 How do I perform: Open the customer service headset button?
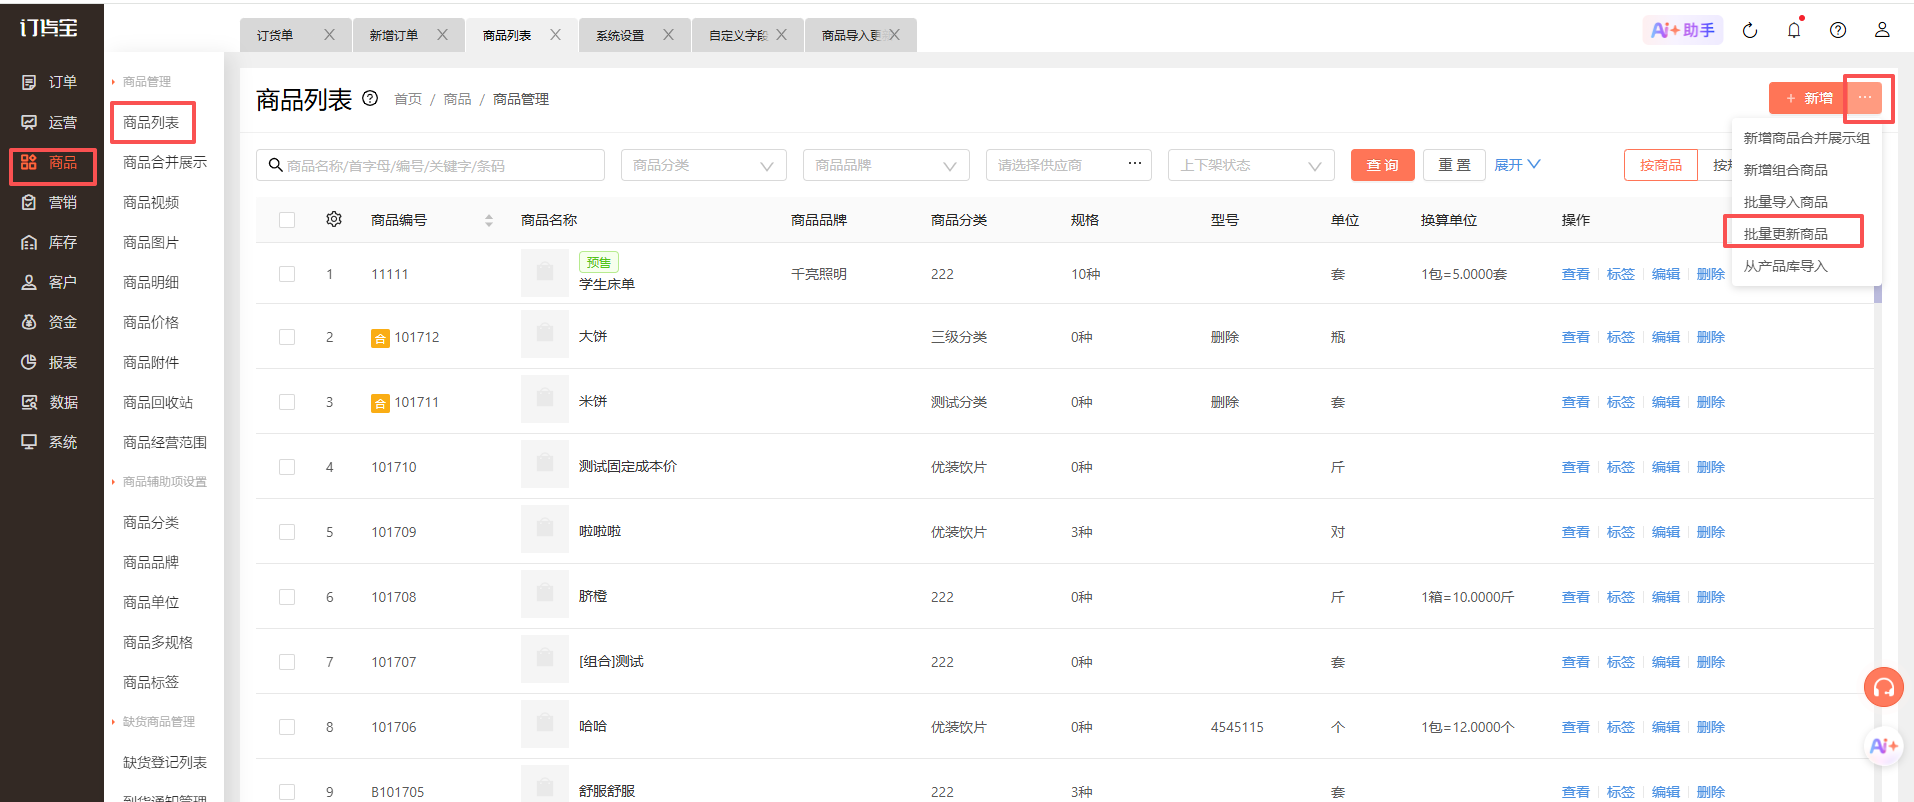tap(1884, 687)
